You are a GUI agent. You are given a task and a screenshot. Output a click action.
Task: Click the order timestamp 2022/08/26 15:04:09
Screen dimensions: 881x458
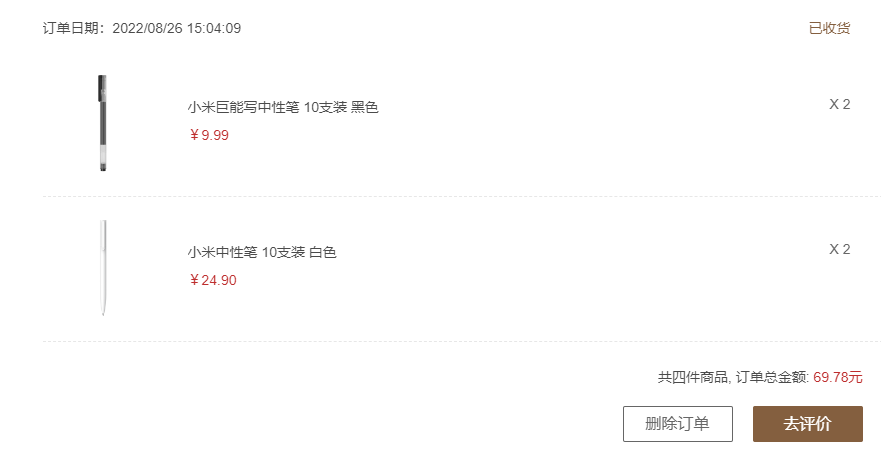click(x=176, y=28)
